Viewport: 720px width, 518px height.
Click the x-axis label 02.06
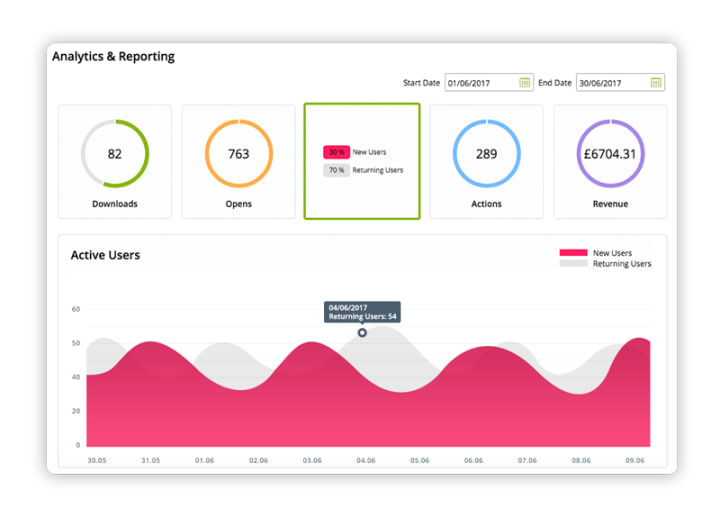[x=258, y=460]
